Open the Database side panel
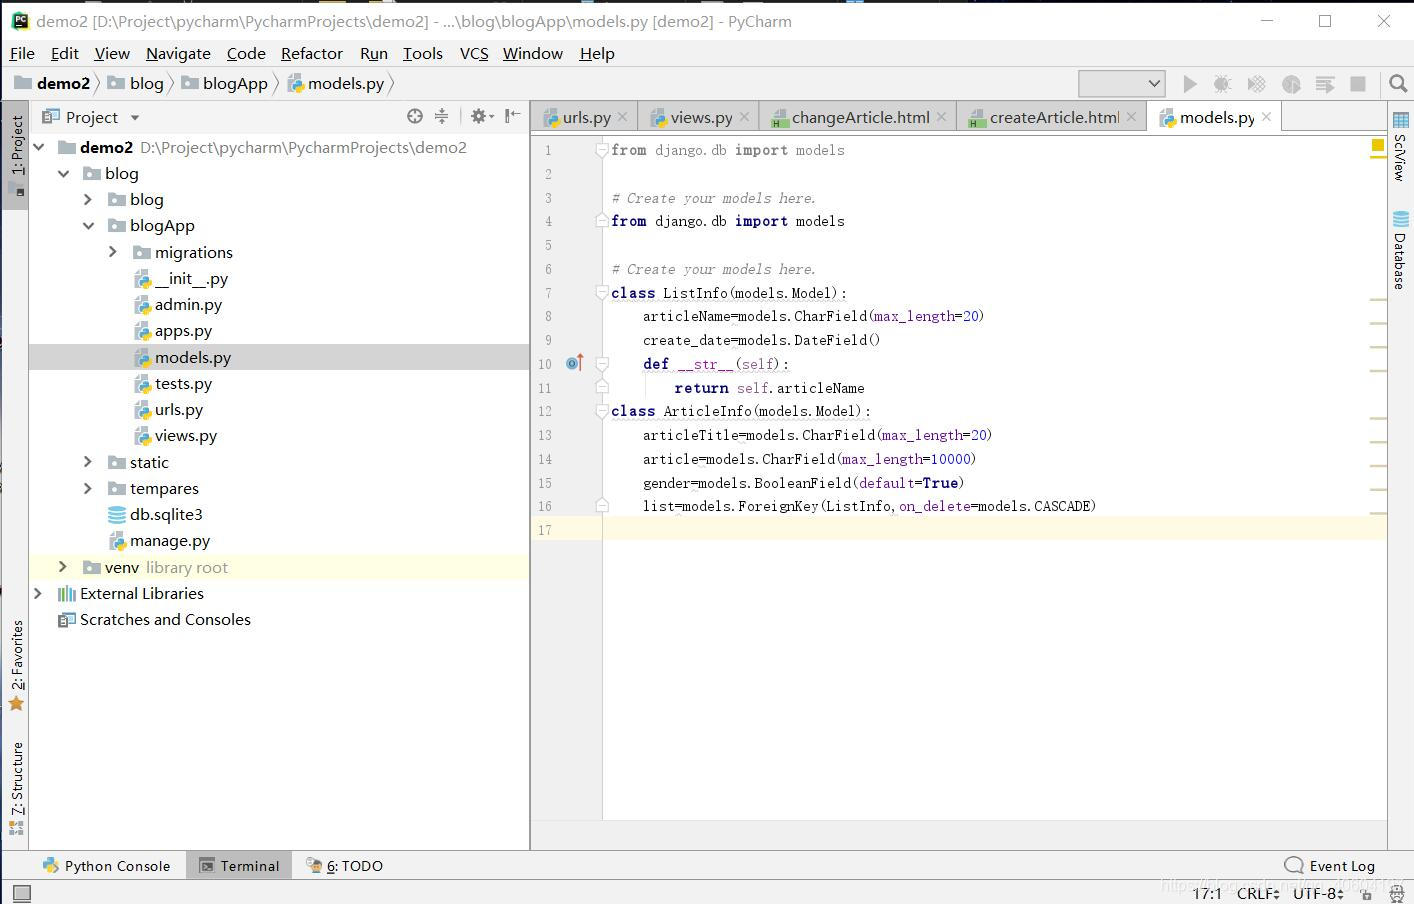This screenshot has height=904, width=1414. coord(1400,250)
